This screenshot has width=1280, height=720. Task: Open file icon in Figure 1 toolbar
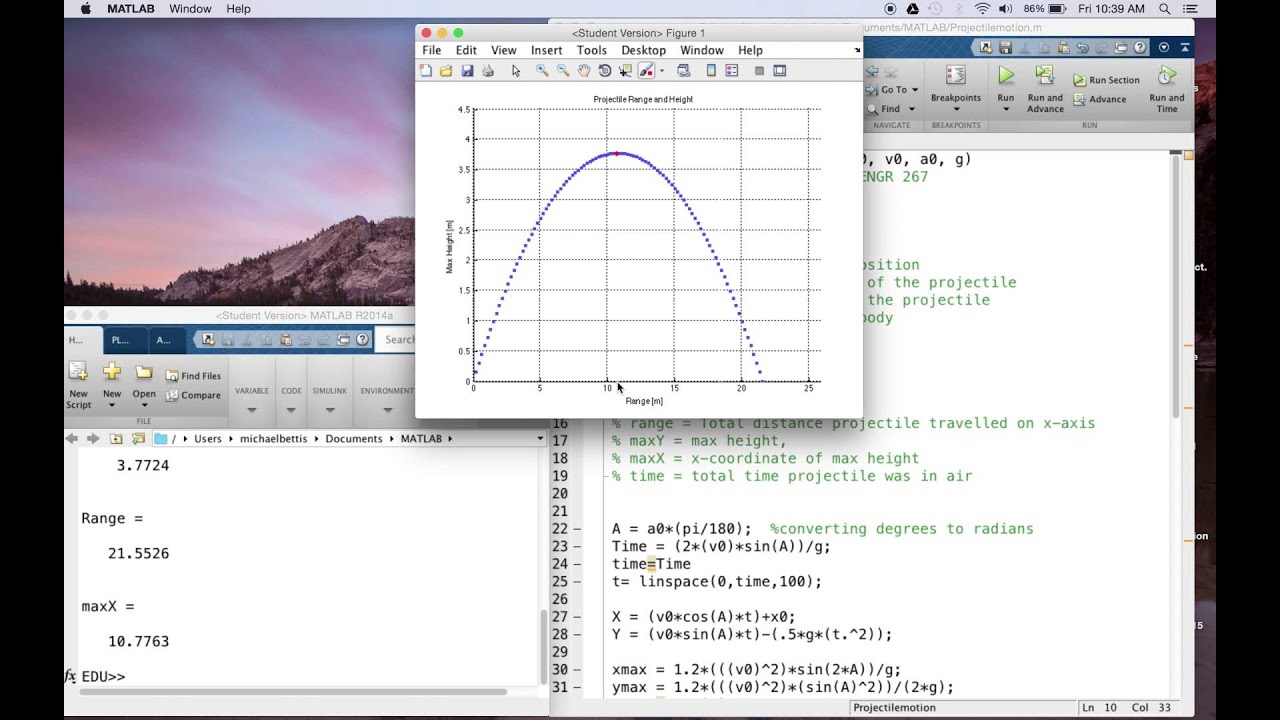446,71
